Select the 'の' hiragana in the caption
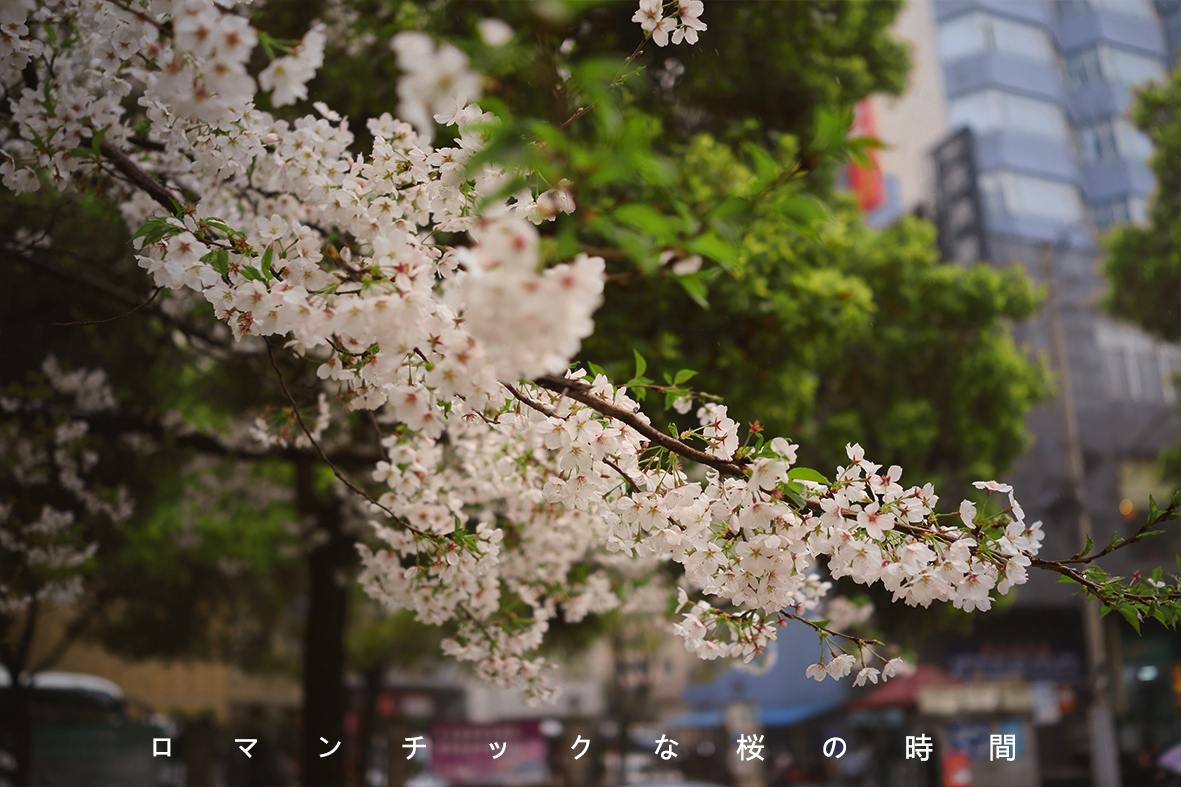 [x=834, y=747]
